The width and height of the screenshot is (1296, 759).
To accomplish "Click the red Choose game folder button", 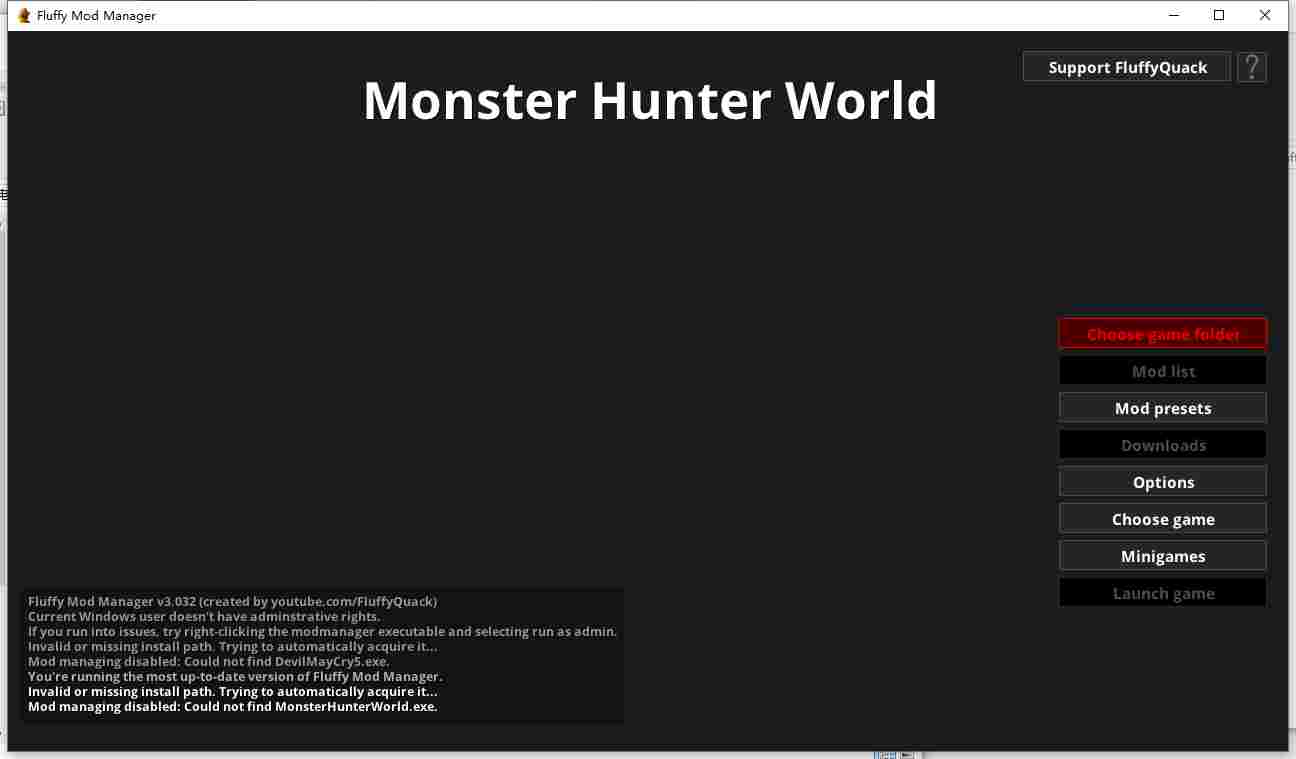I will click(1163, 334).
